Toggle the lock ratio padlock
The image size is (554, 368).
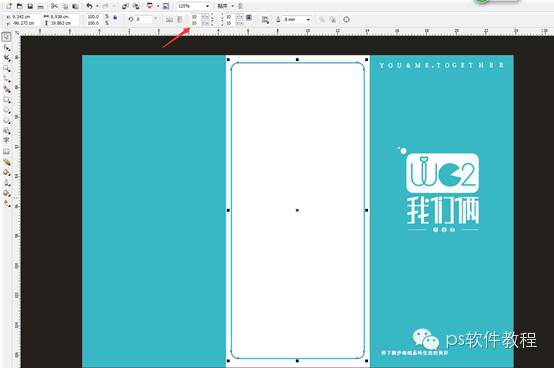[115, 17]
